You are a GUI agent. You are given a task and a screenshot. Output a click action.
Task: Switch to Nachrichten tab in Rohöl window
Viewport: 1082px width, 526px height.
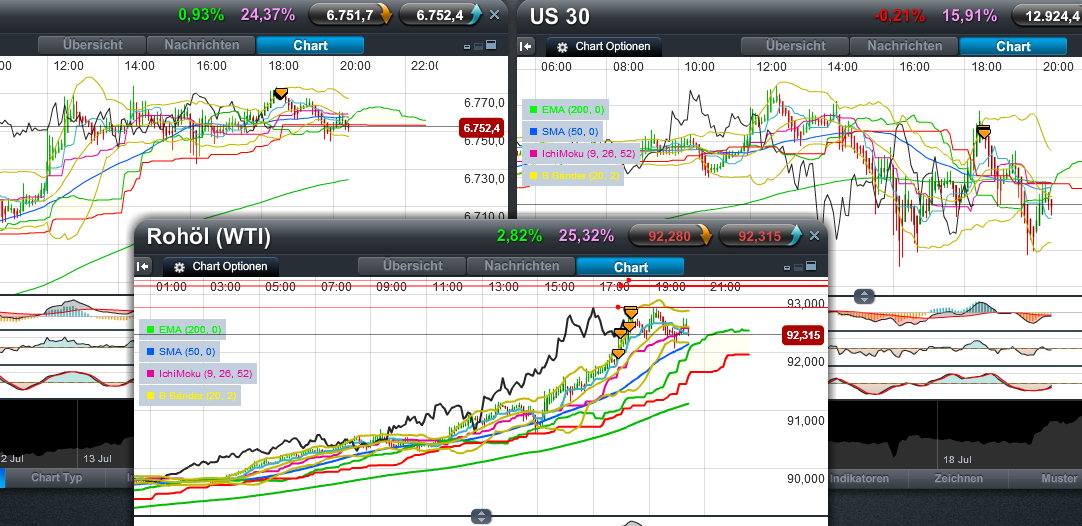tap(521, 266)
